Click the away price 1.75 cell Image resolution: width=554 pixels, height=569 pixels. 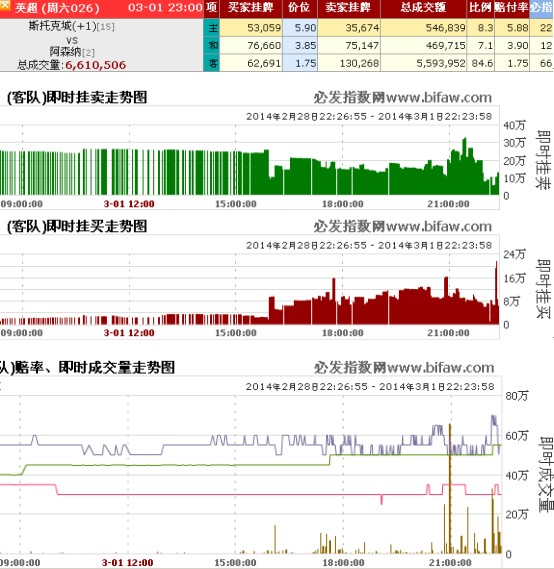click(x=300, y=63)
